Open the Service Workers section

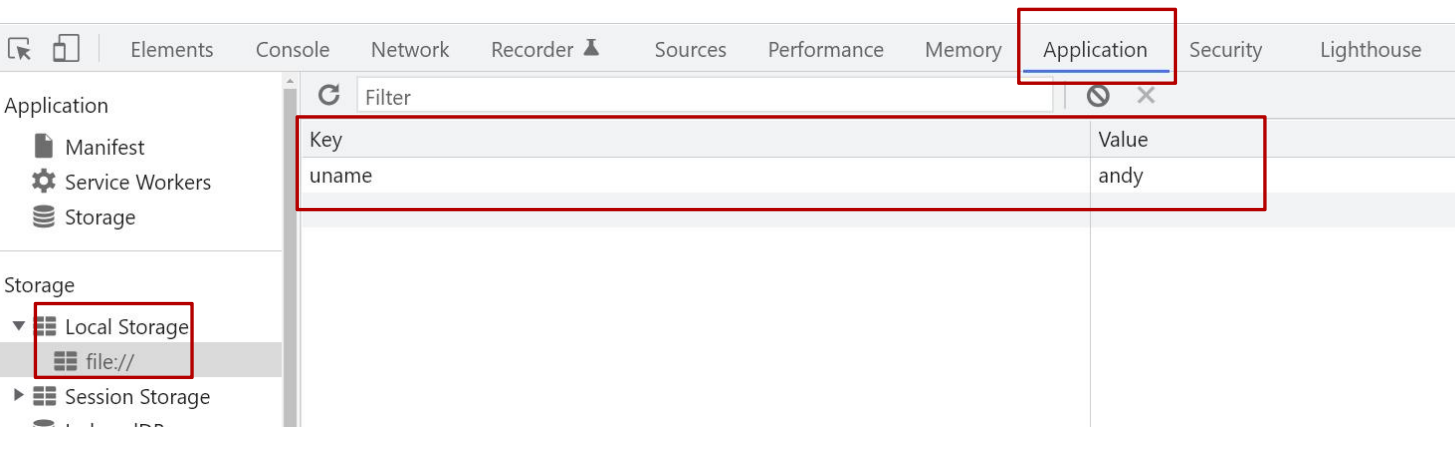137,182
